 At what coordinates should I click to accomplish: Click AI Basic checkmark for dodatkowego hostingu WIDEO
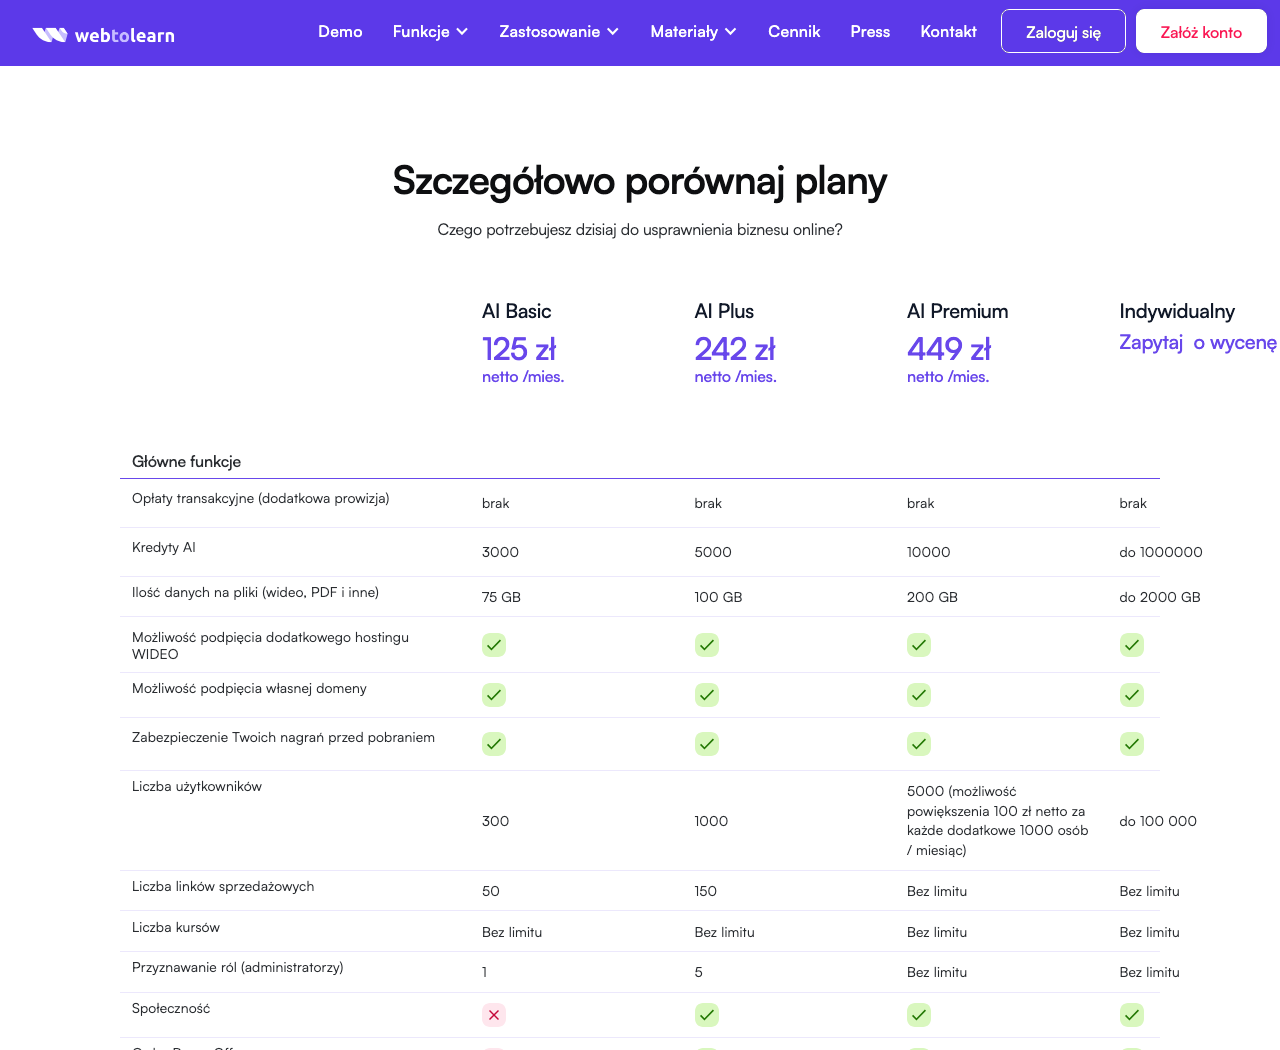(494, 645)
